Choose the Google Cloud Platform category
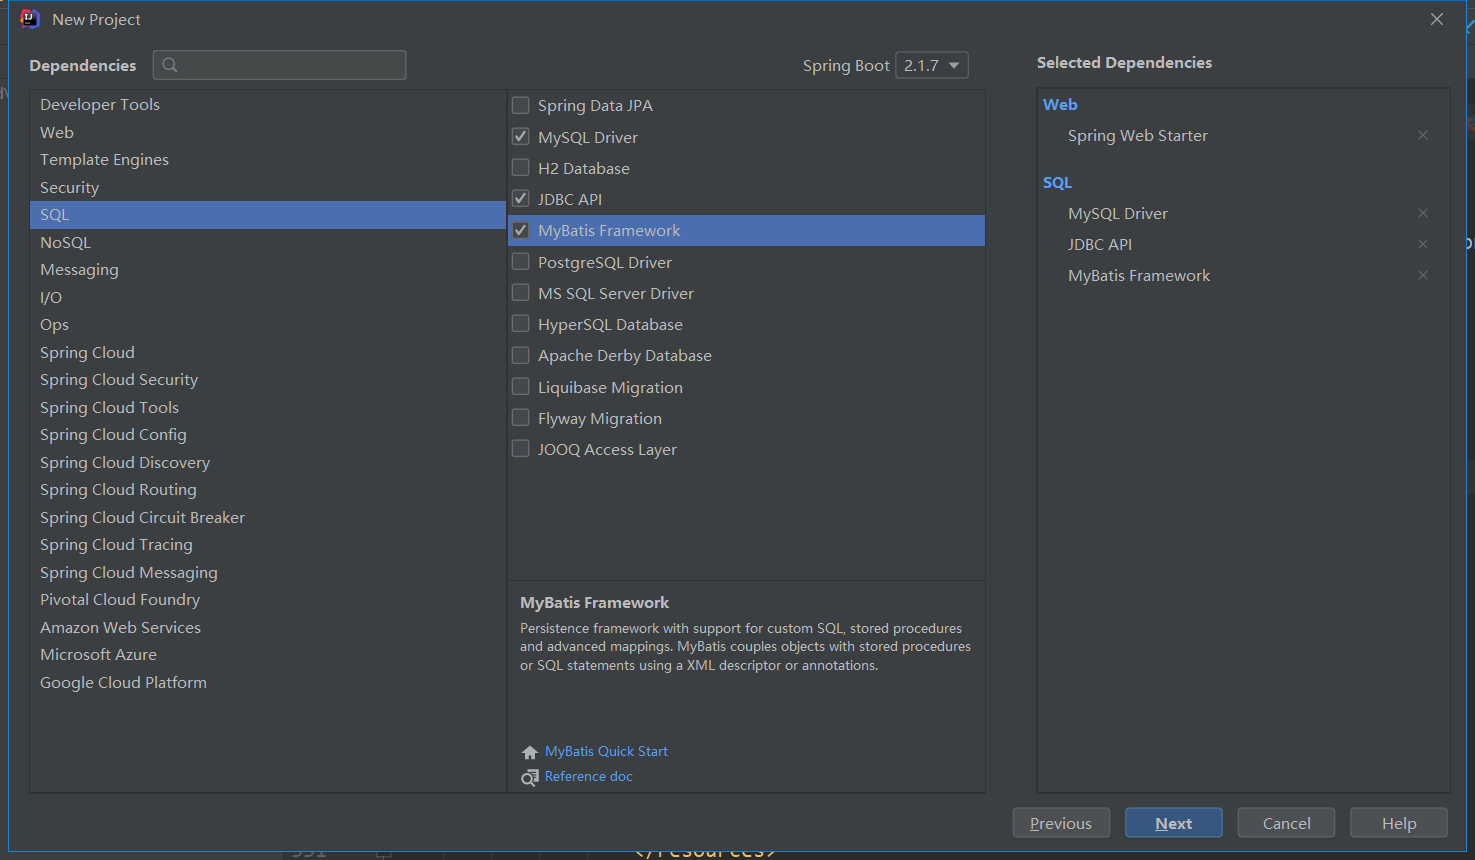Viewport: 1475px width, 860px height. (268, 682)
